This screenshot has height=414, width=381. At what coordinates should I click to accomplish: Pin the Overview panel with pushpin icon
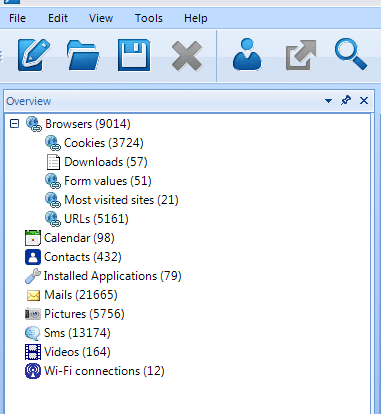click(346, 100)
